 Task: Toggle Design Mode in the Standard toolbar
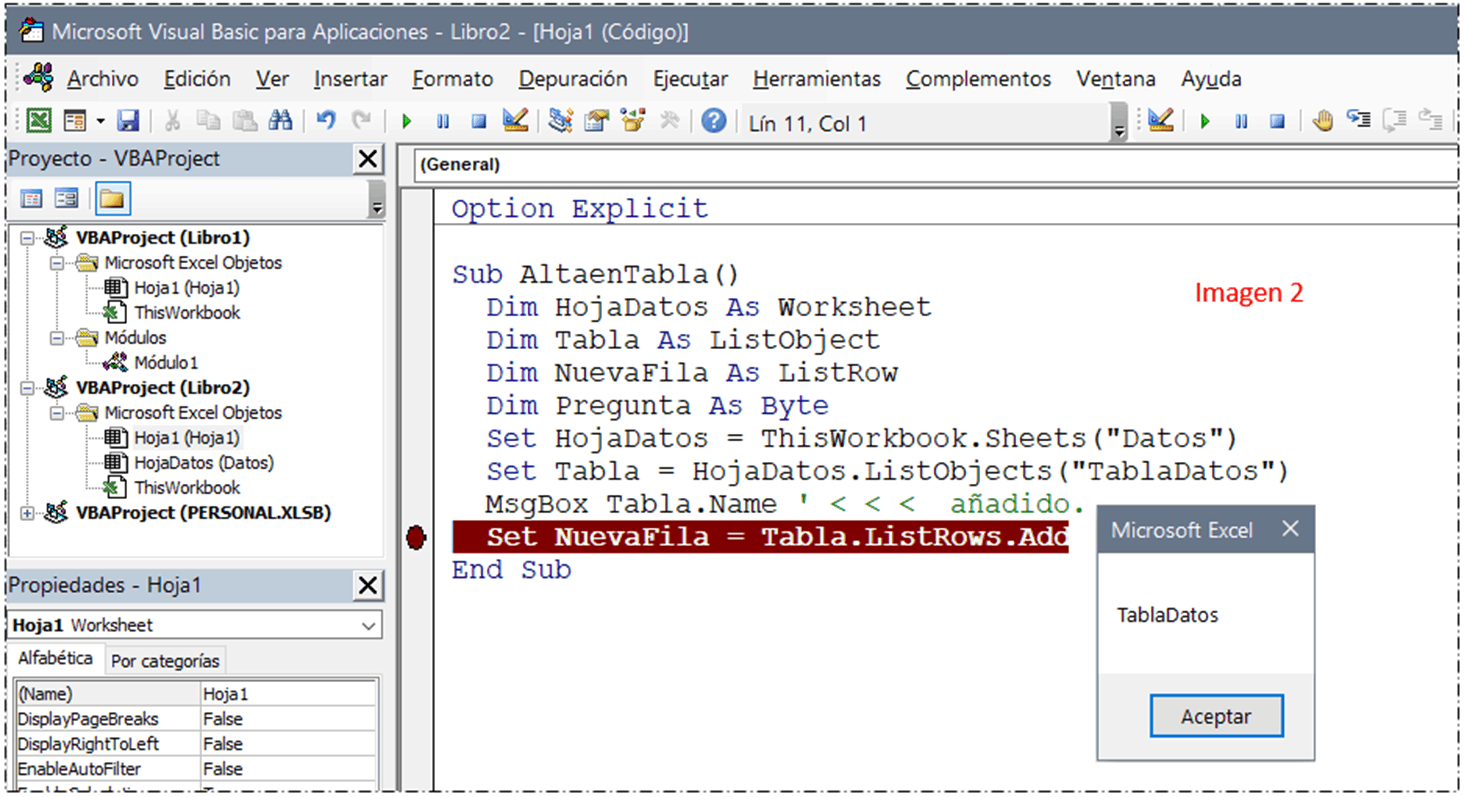coord(515,122)
